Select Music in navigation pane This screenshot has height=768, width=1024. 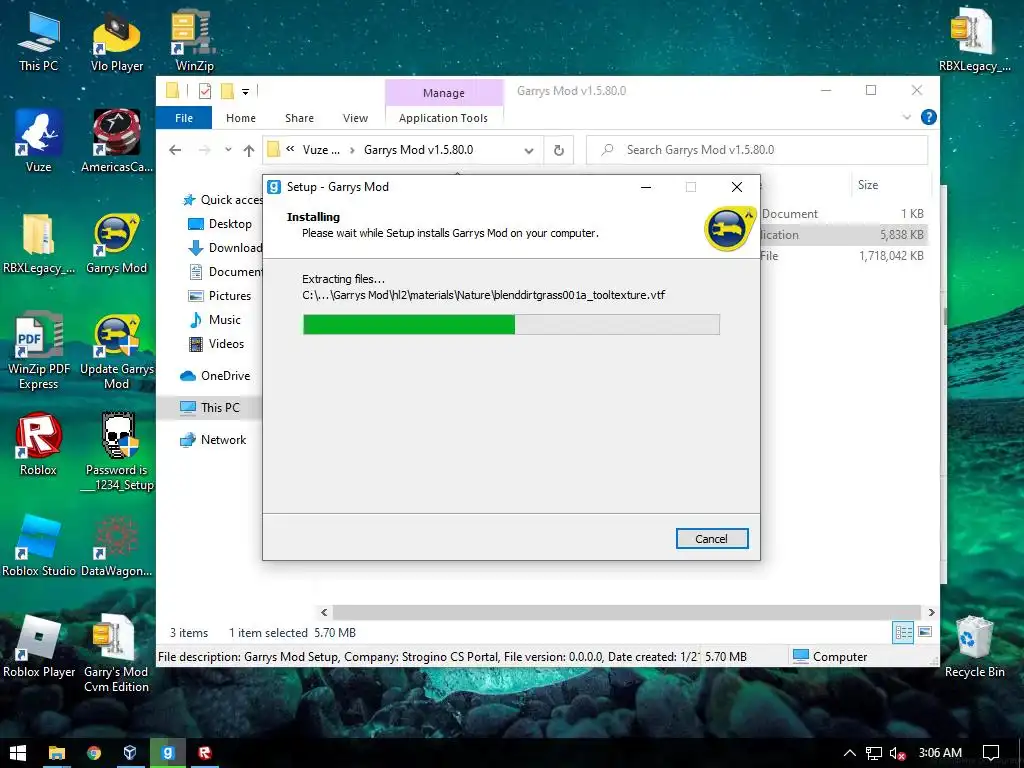pos(215,320)
